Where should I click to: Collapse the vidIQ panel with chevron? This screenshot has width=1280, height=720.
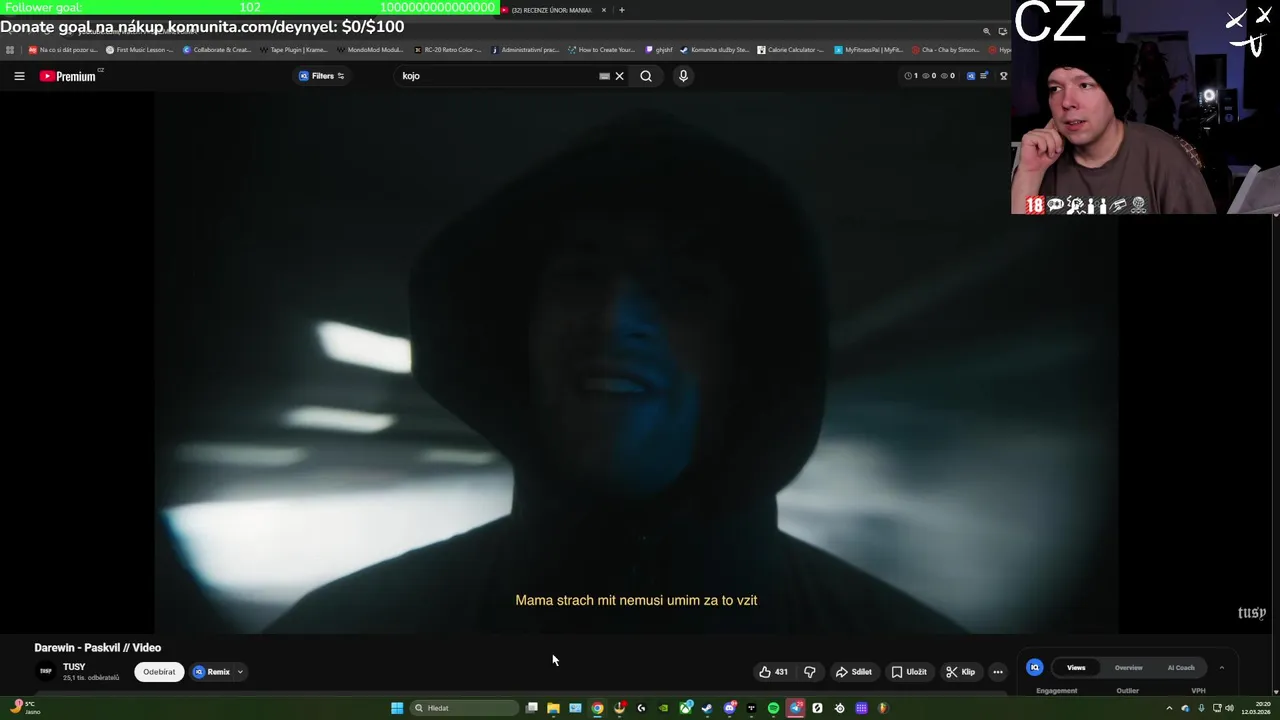click(x=1221, y=668)
